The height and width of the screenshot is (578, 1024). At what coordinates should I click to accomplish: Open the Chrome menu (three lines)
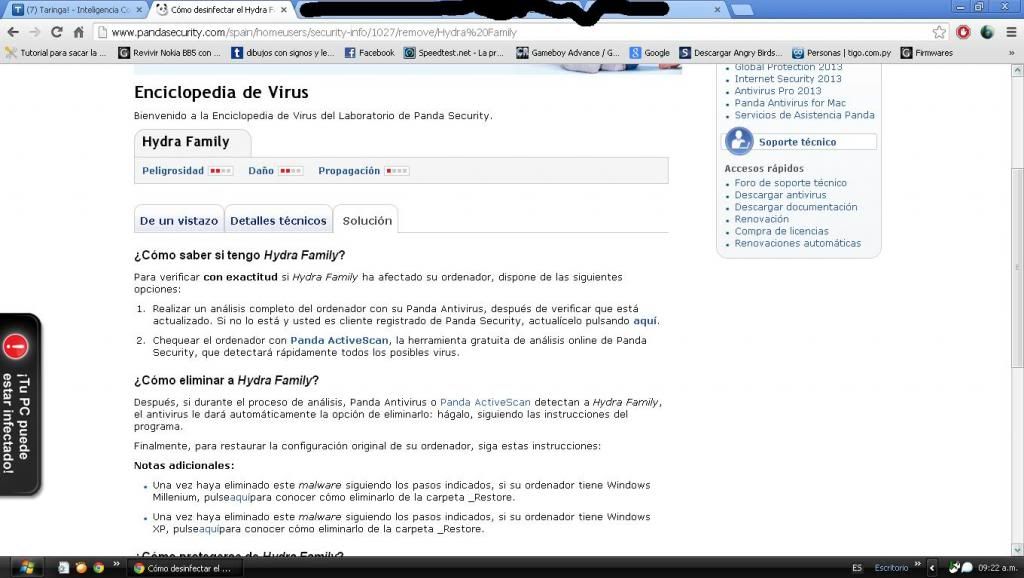pos(1011,32)
